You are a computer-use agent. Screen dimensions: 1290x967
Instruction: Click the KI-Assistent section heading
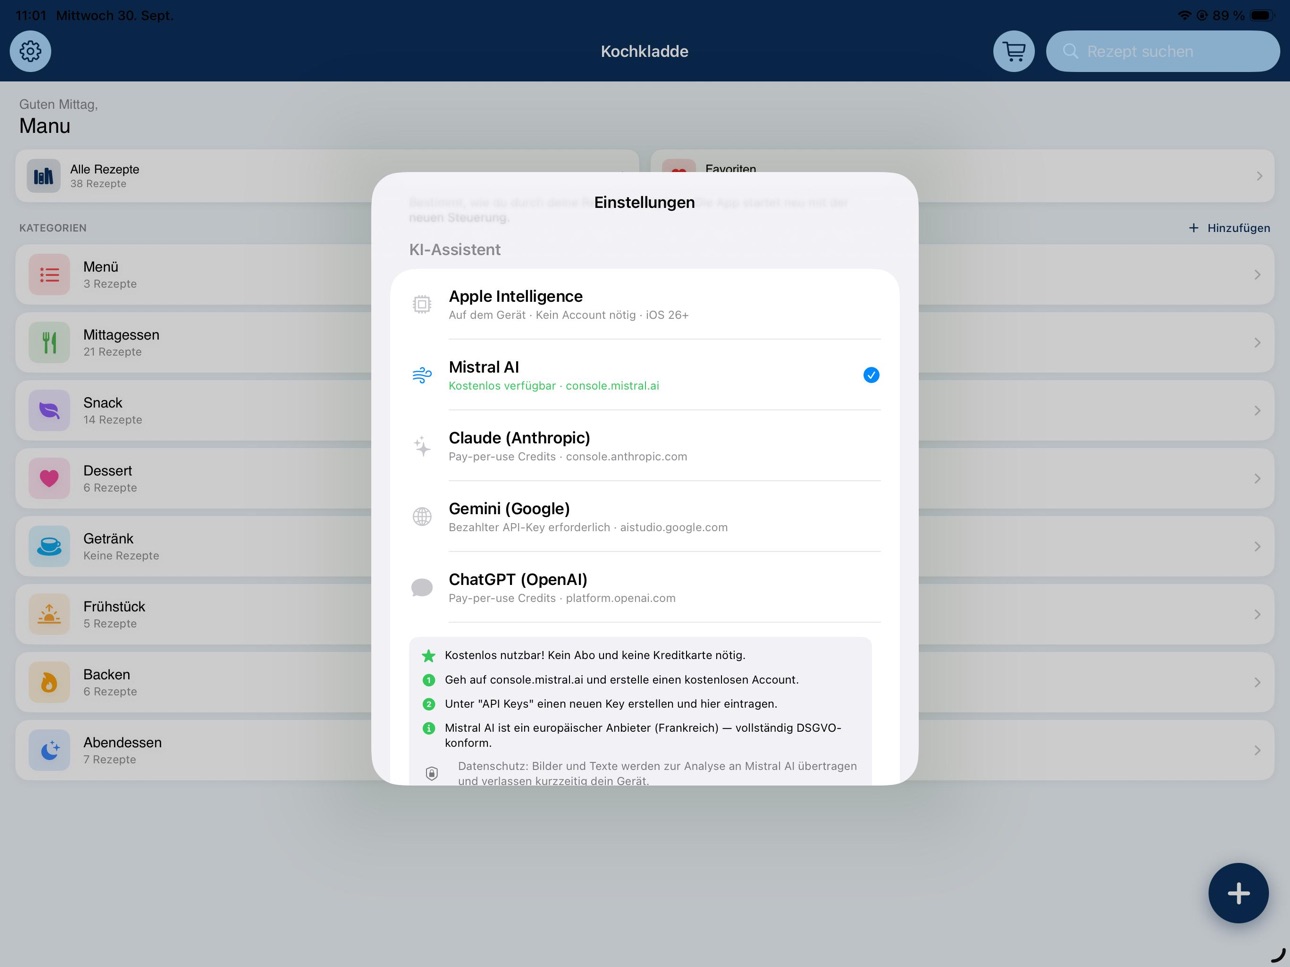point(455,250)
